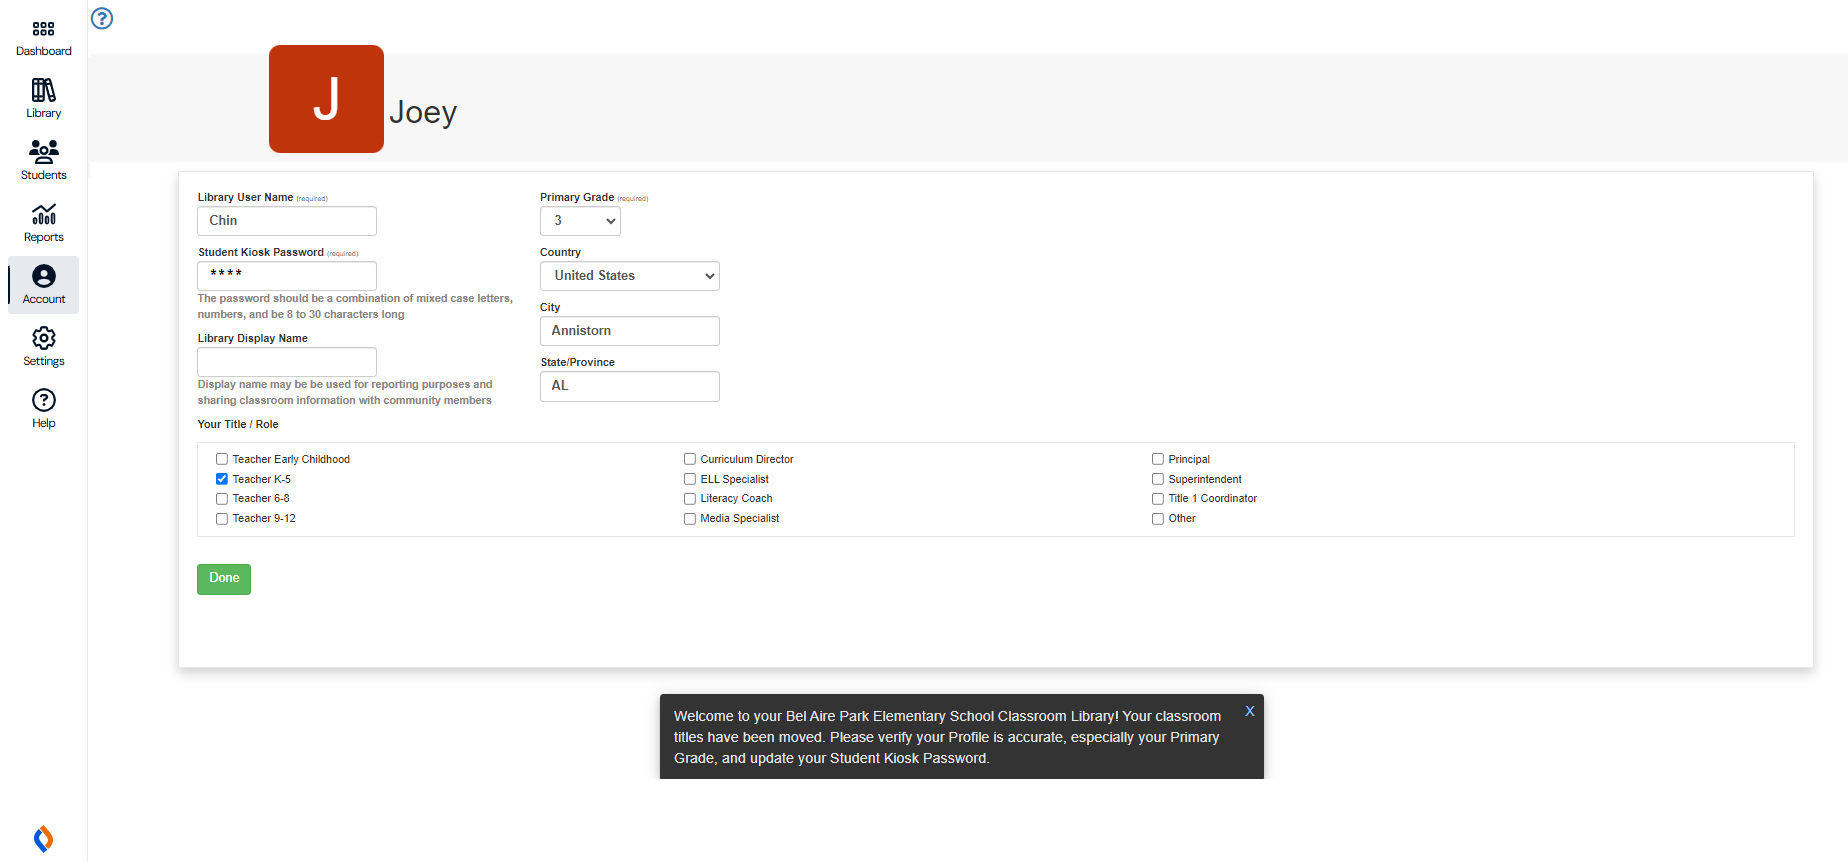Open the Dashboard from the sidebar
Image resolution: width=1848 pixels, height=862 pixels.
[43, 38]
